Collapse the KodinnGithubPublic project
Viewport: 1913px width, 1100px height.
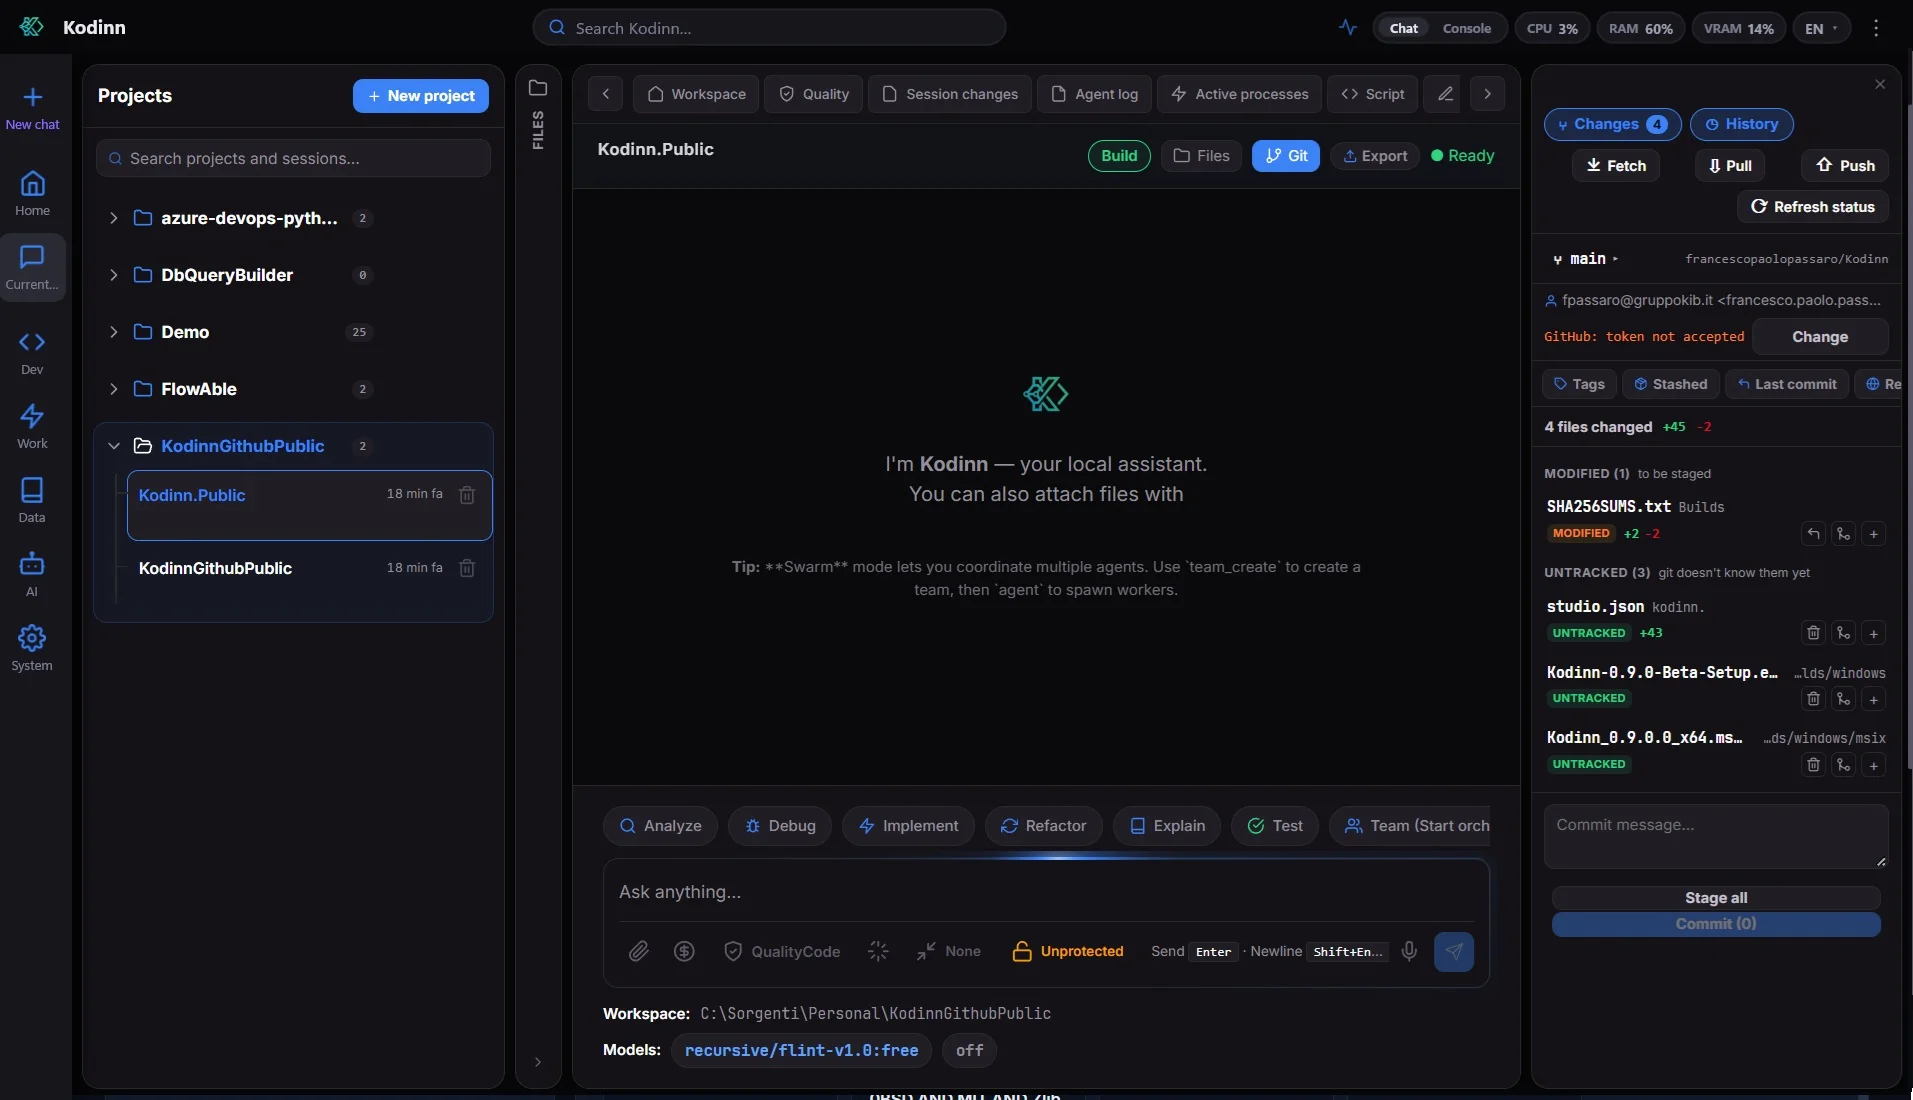tap(113, 446)
